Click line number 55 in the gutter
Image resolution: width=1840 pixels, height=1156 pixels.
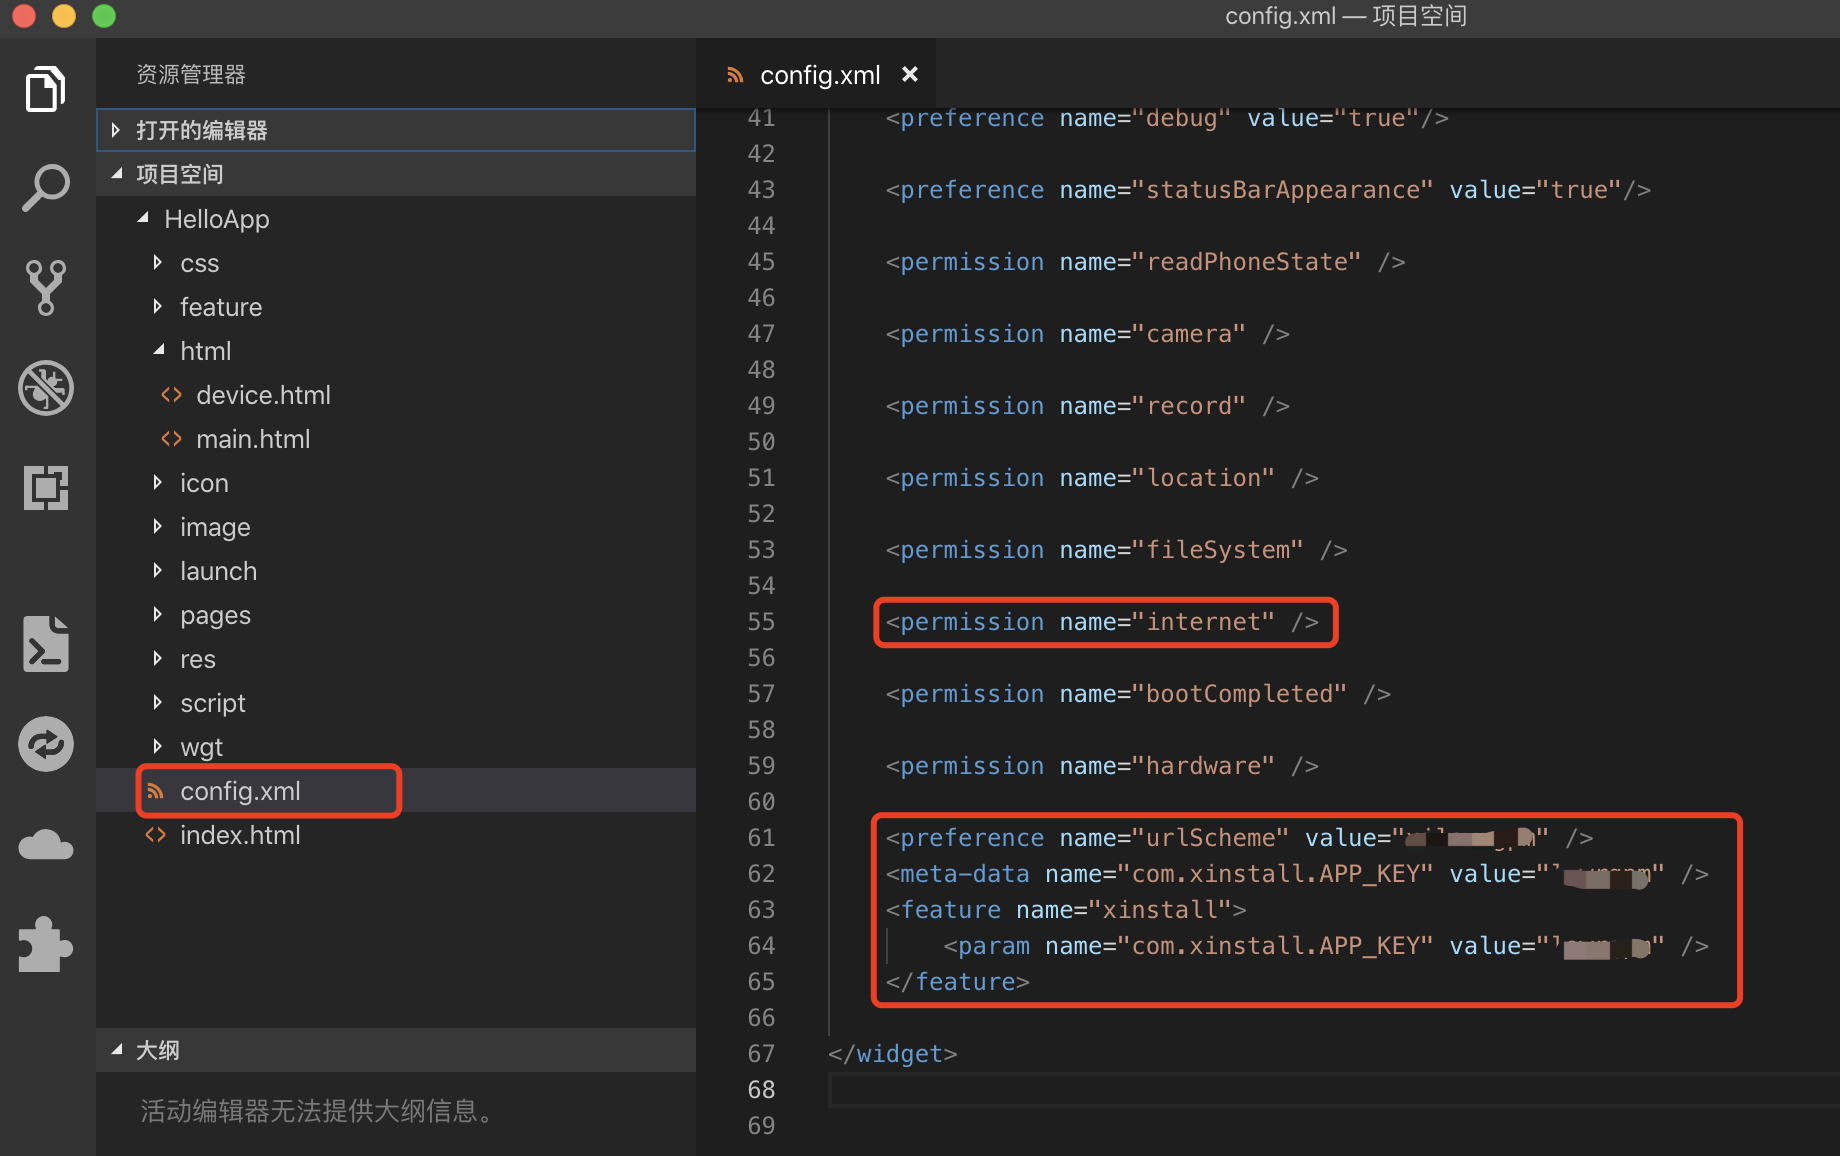761,621
